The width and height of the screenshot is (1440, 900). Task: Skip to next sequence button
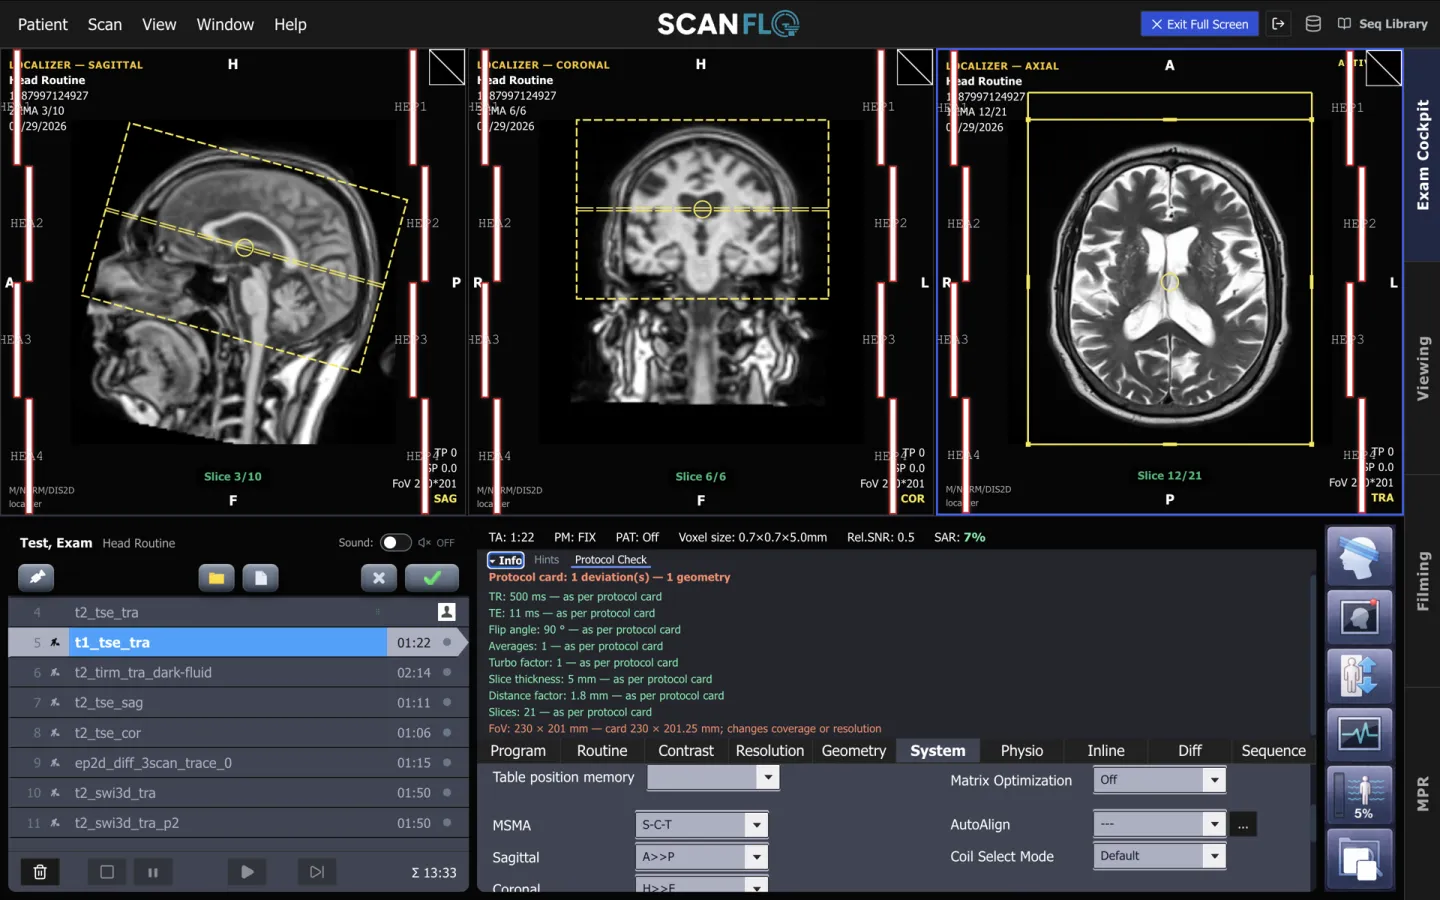(x=317, y=872)
